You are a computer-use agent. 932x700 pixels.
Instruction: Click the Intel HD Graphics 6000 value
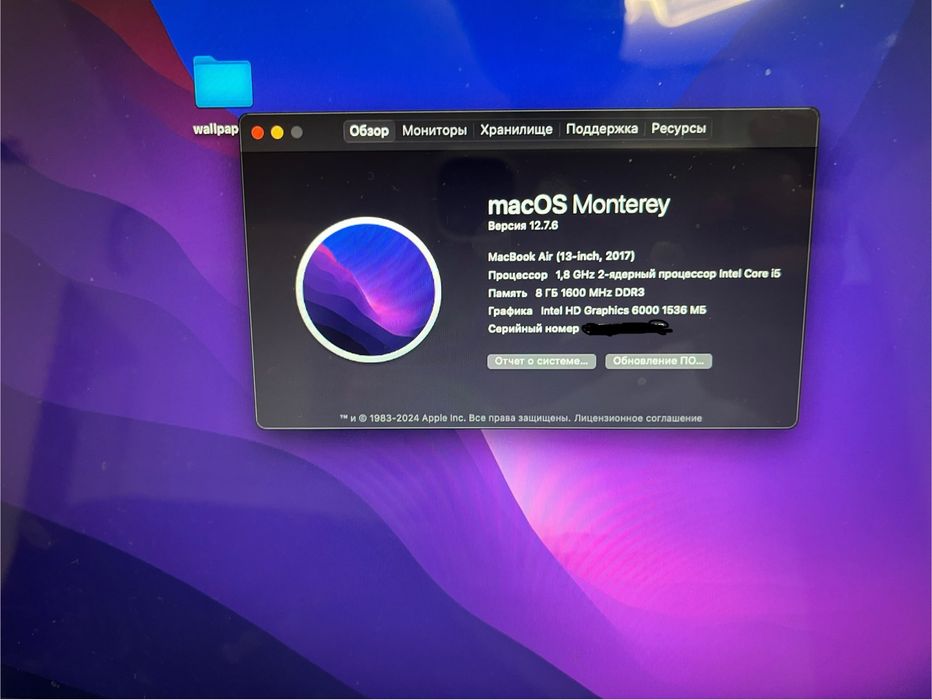coord(623,310)
